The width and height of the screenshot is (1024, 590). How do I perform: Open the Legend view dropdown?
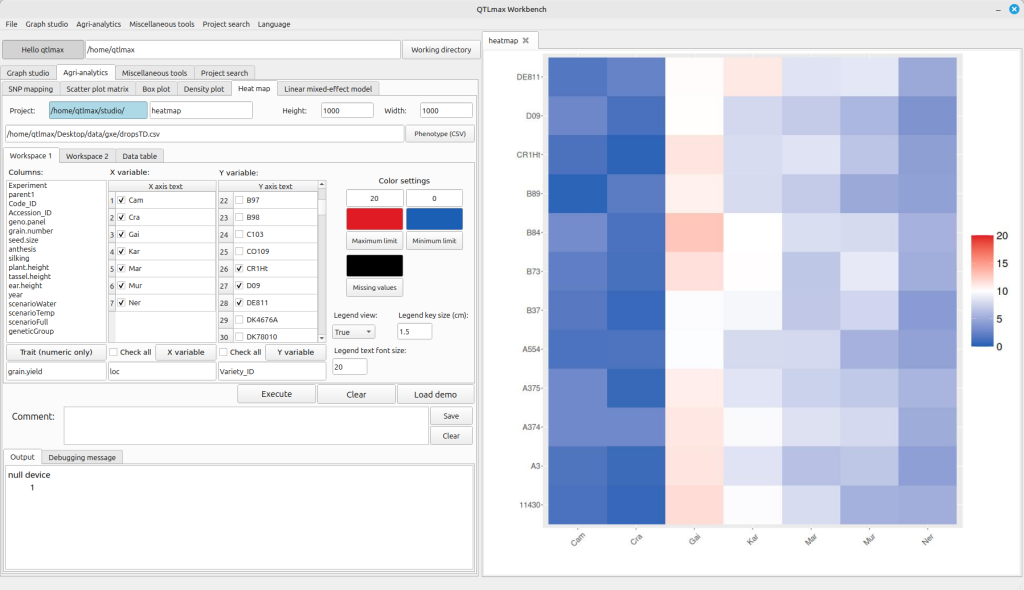(354, 331)
